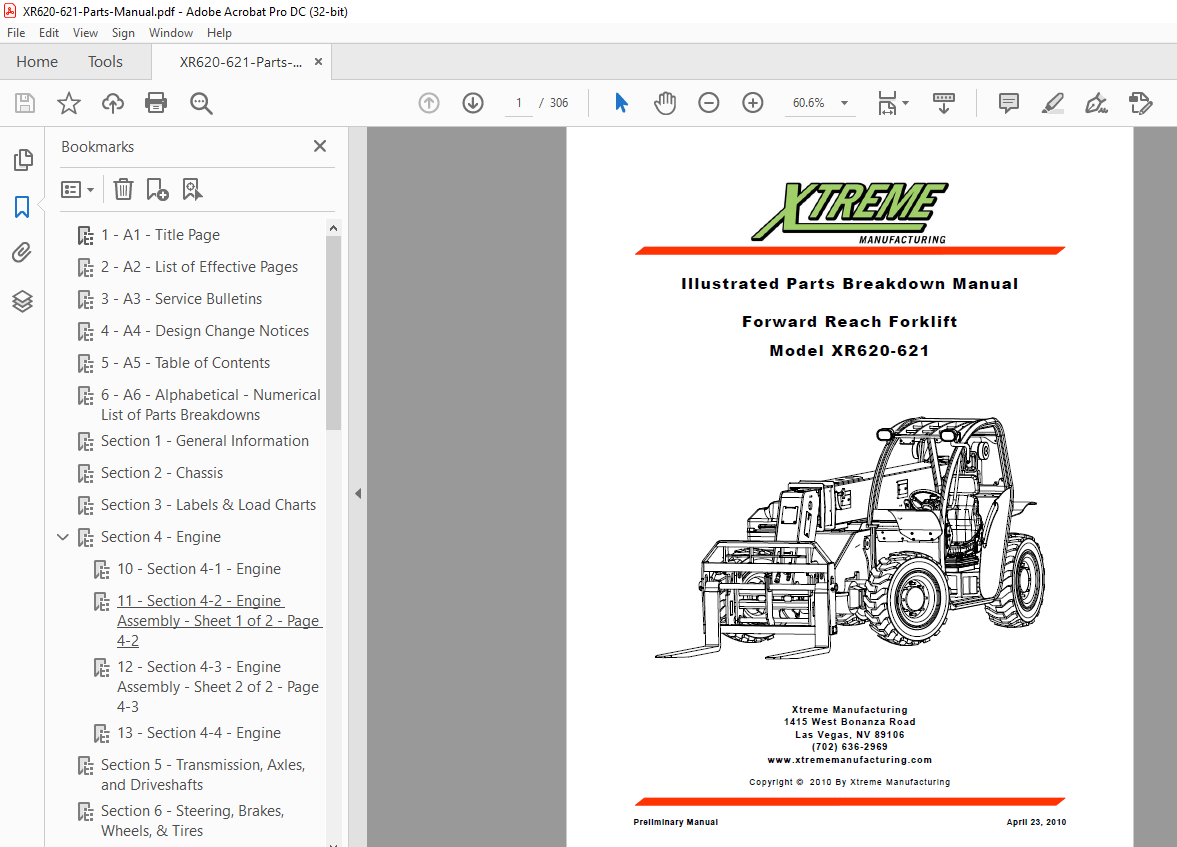The width and height of the screenshot is (1177, 847).
Task: Open the Layers panel icon
Action: point(22,300)
